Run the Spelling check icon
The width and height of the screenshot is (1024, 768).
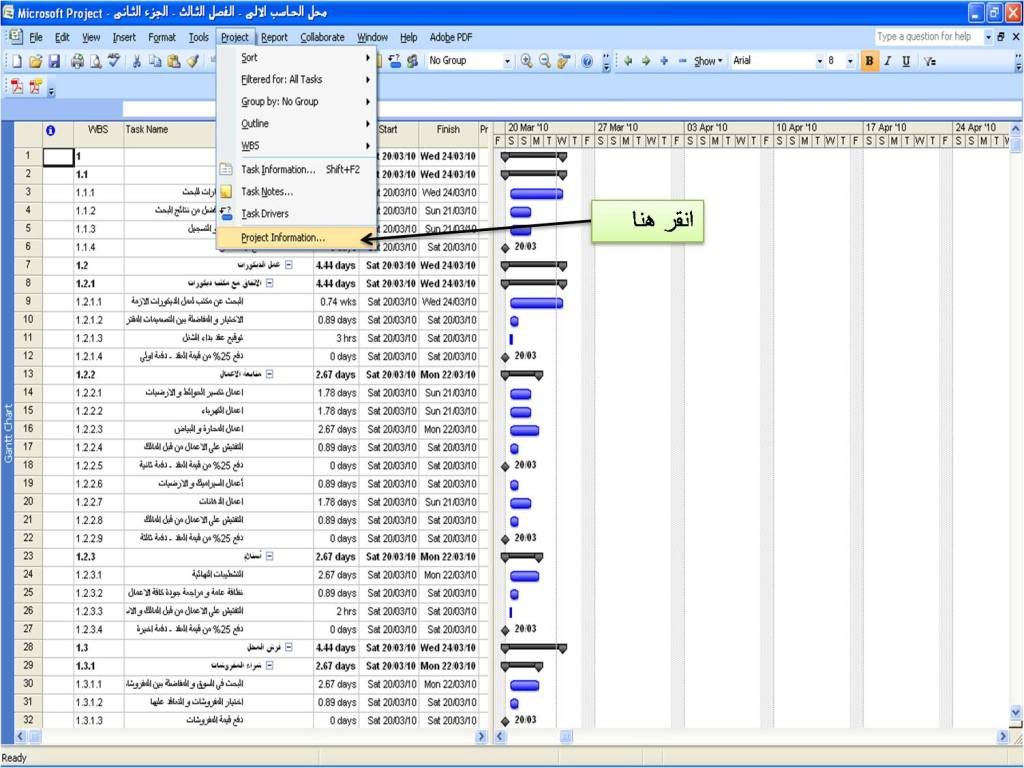pos(114,61)
